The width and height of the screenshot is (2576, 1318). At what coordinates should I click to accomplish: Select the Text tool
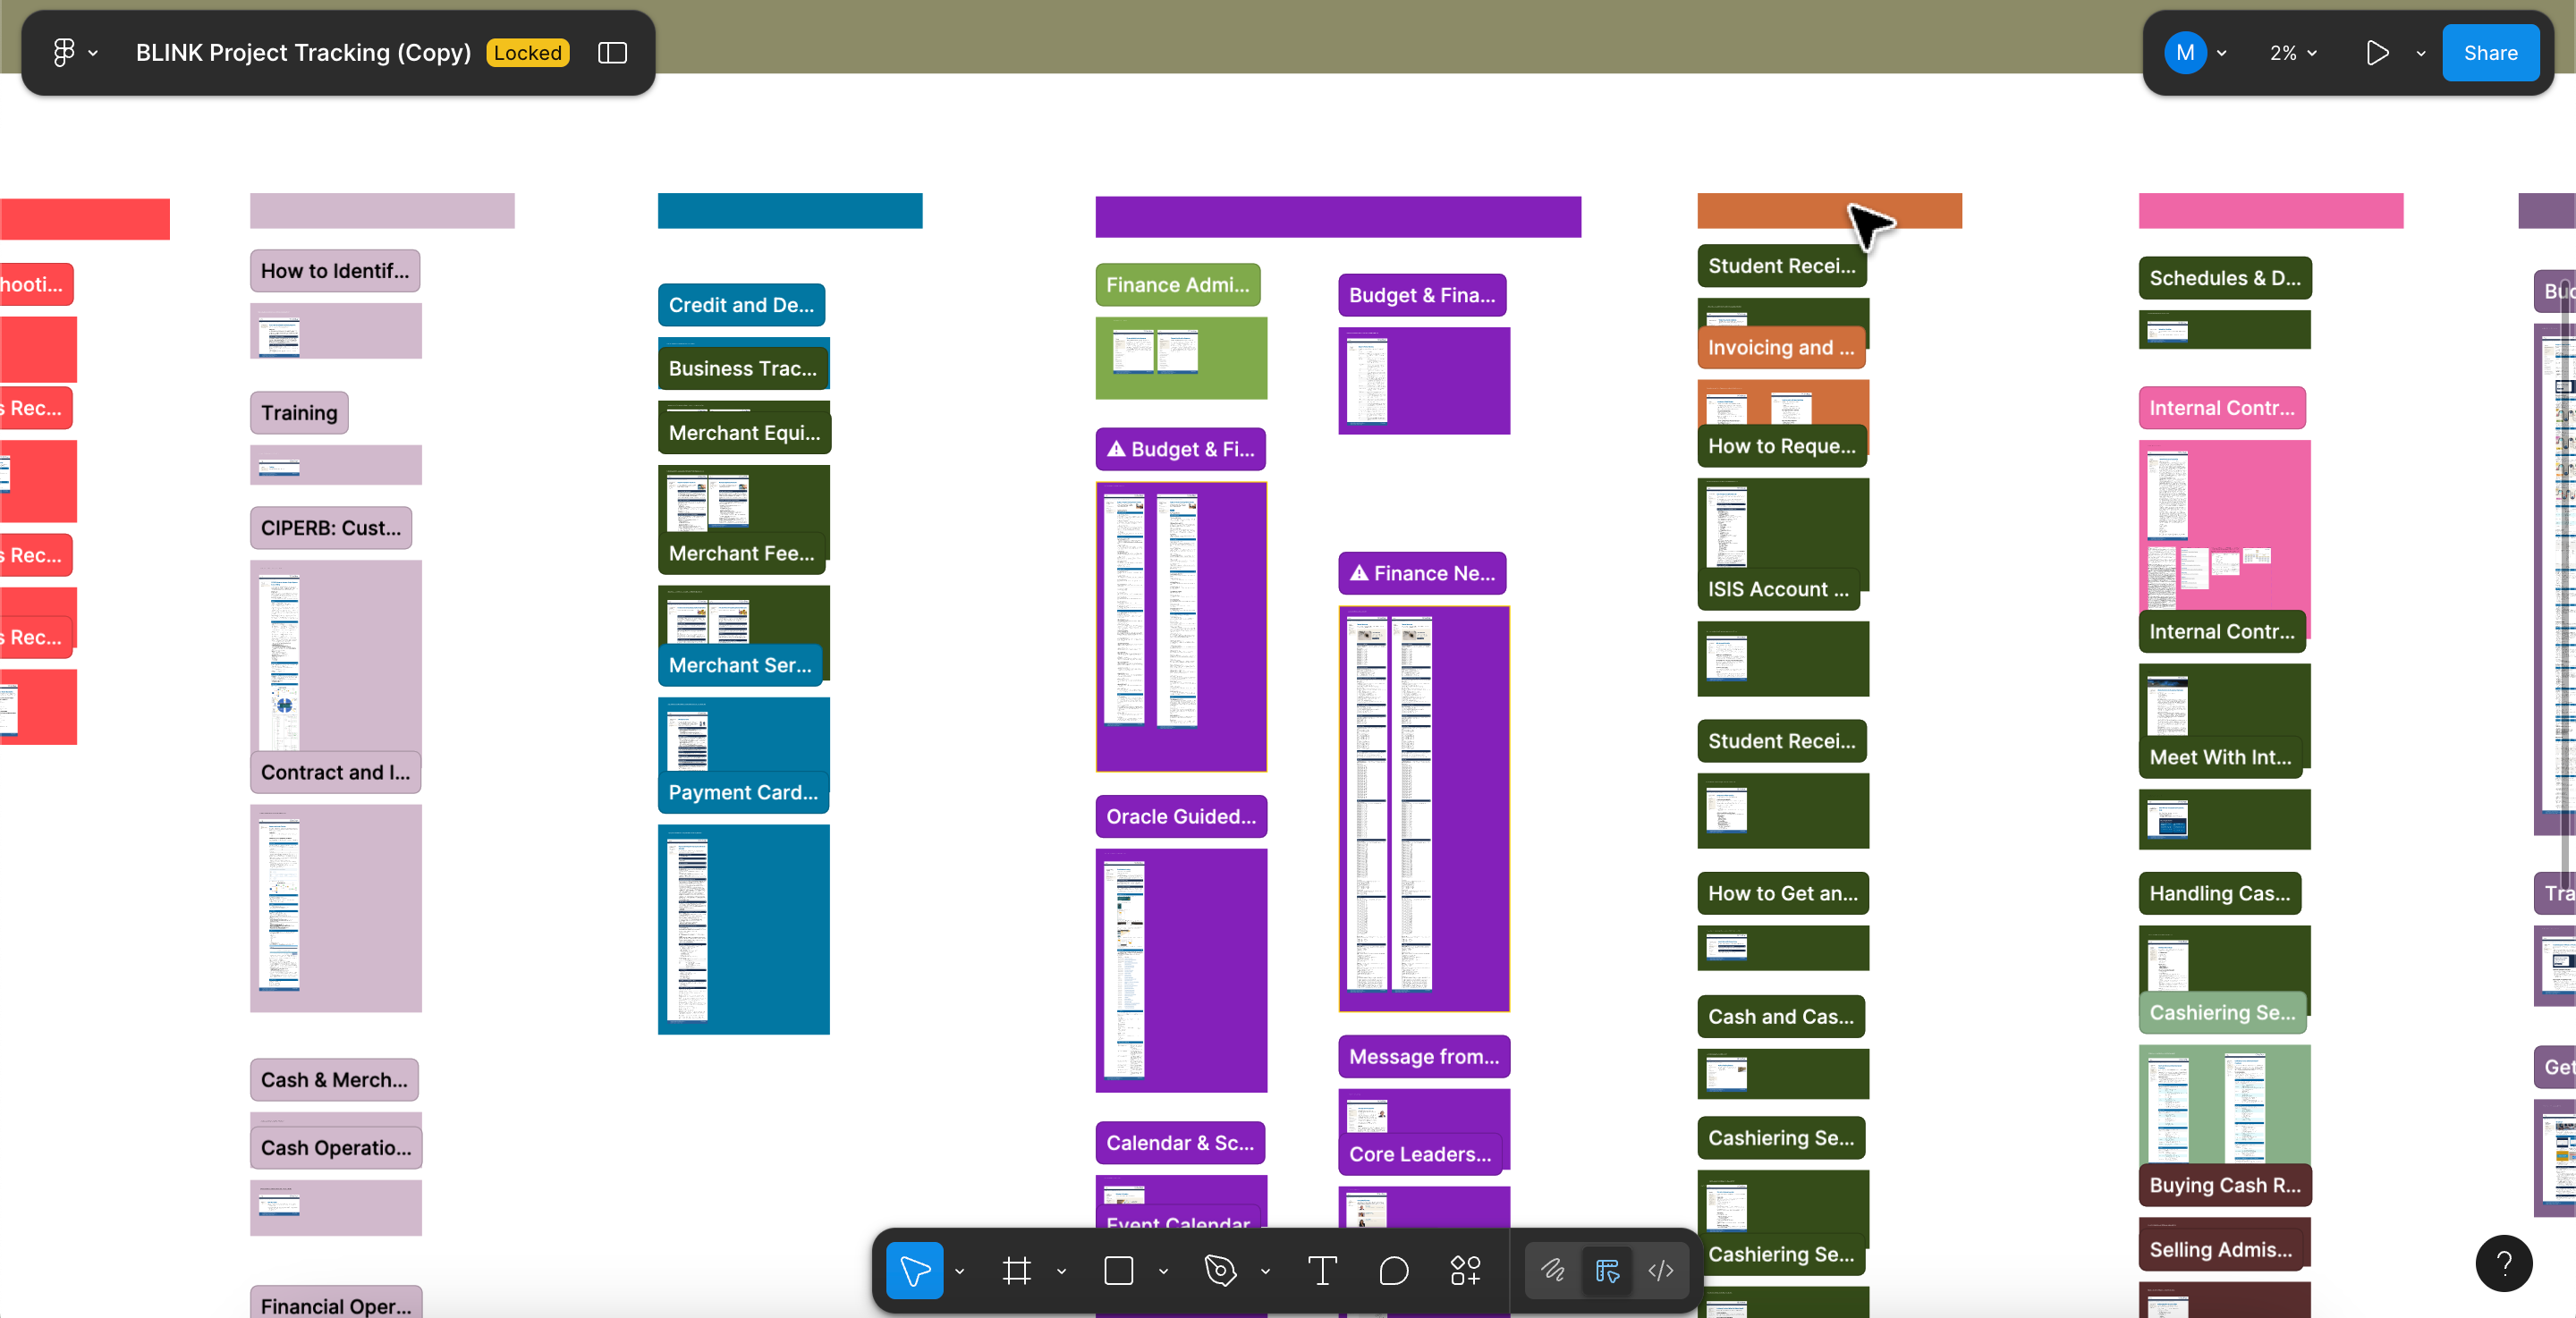coord(1322,1270)
